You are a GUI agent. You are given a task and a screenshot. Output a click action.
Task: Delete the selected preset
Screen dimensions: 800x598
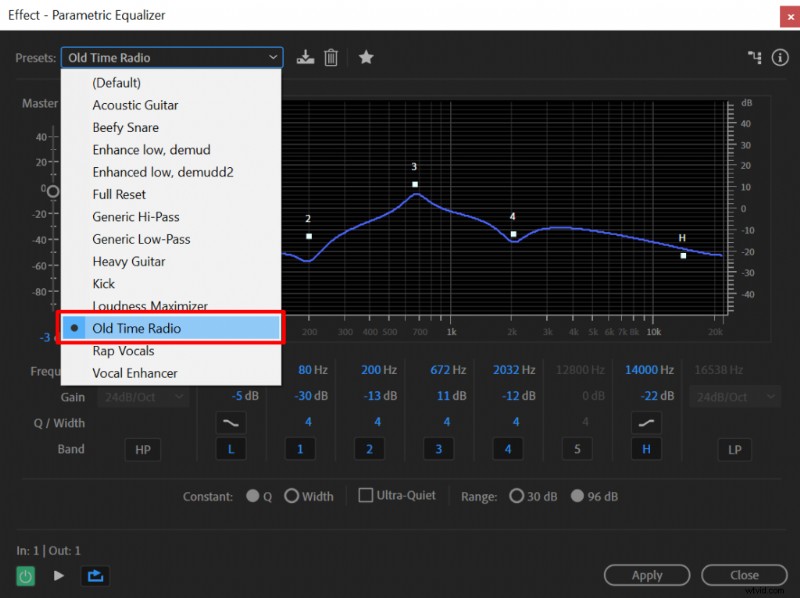point(332,57)
